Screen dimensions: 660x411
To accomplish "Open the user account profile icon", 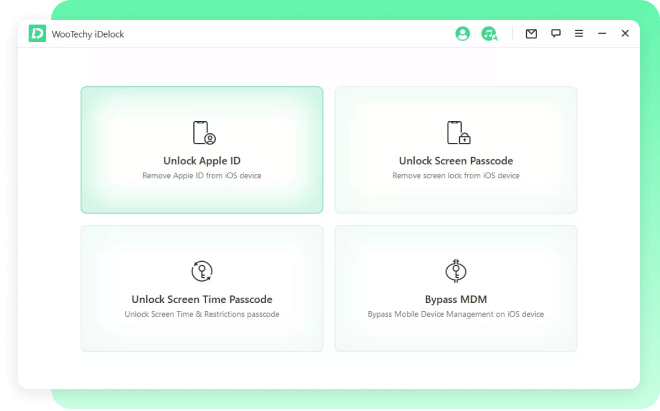I will tap(462, 34).
